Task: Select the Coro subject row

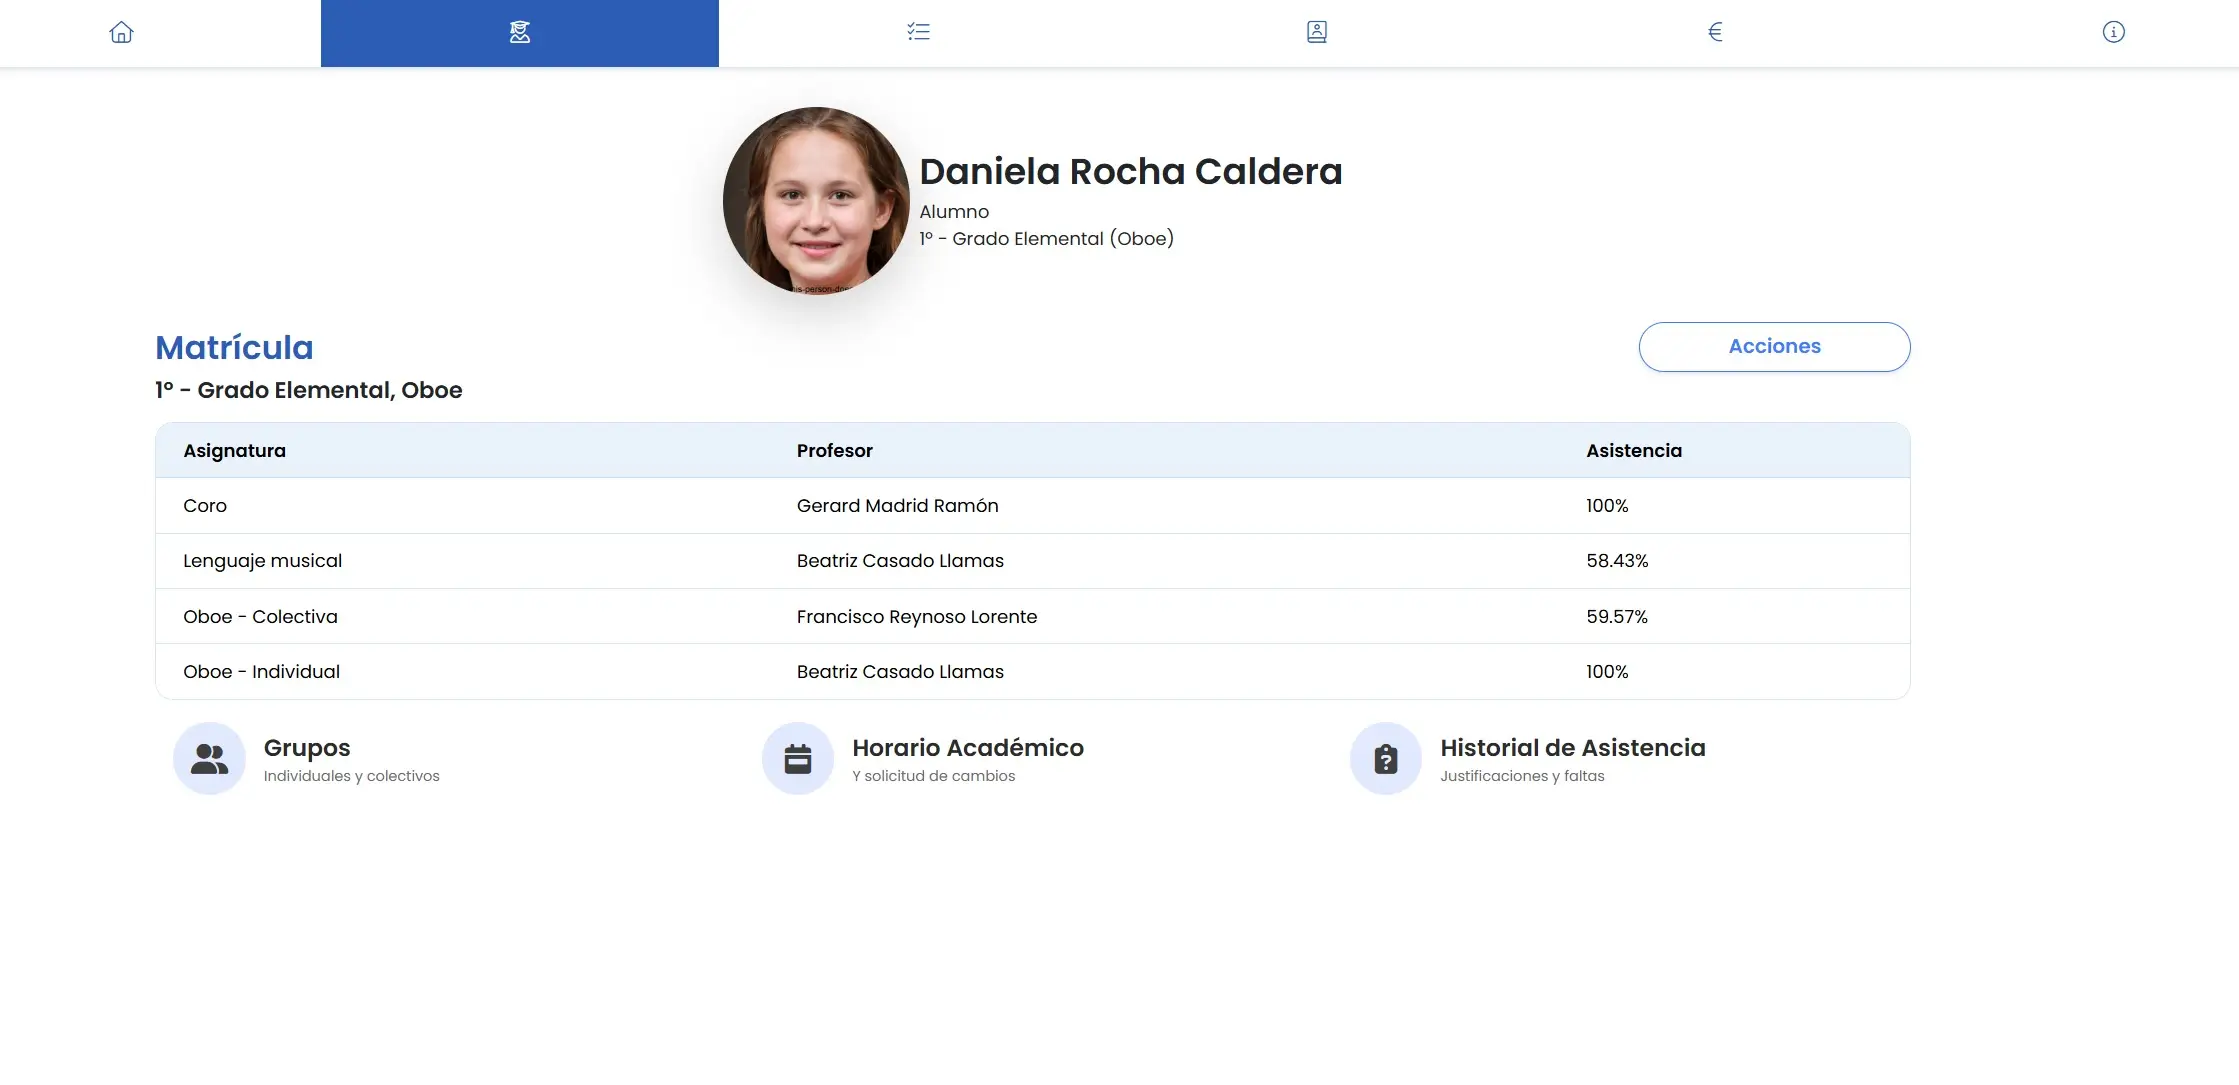Action: tap(204, 505)
